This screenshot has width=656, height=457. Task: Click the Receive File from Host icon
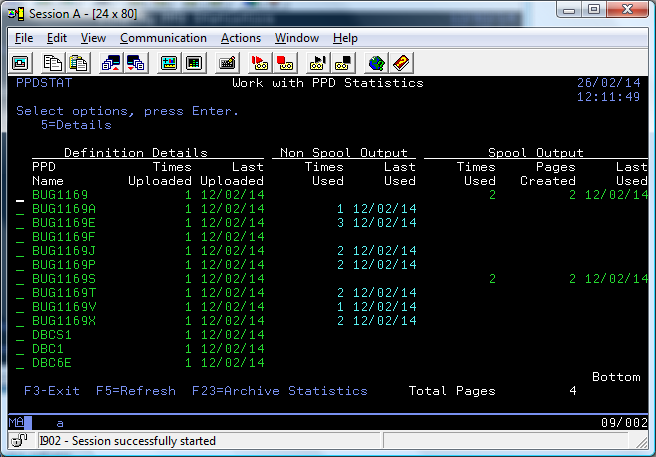(134, 63)
